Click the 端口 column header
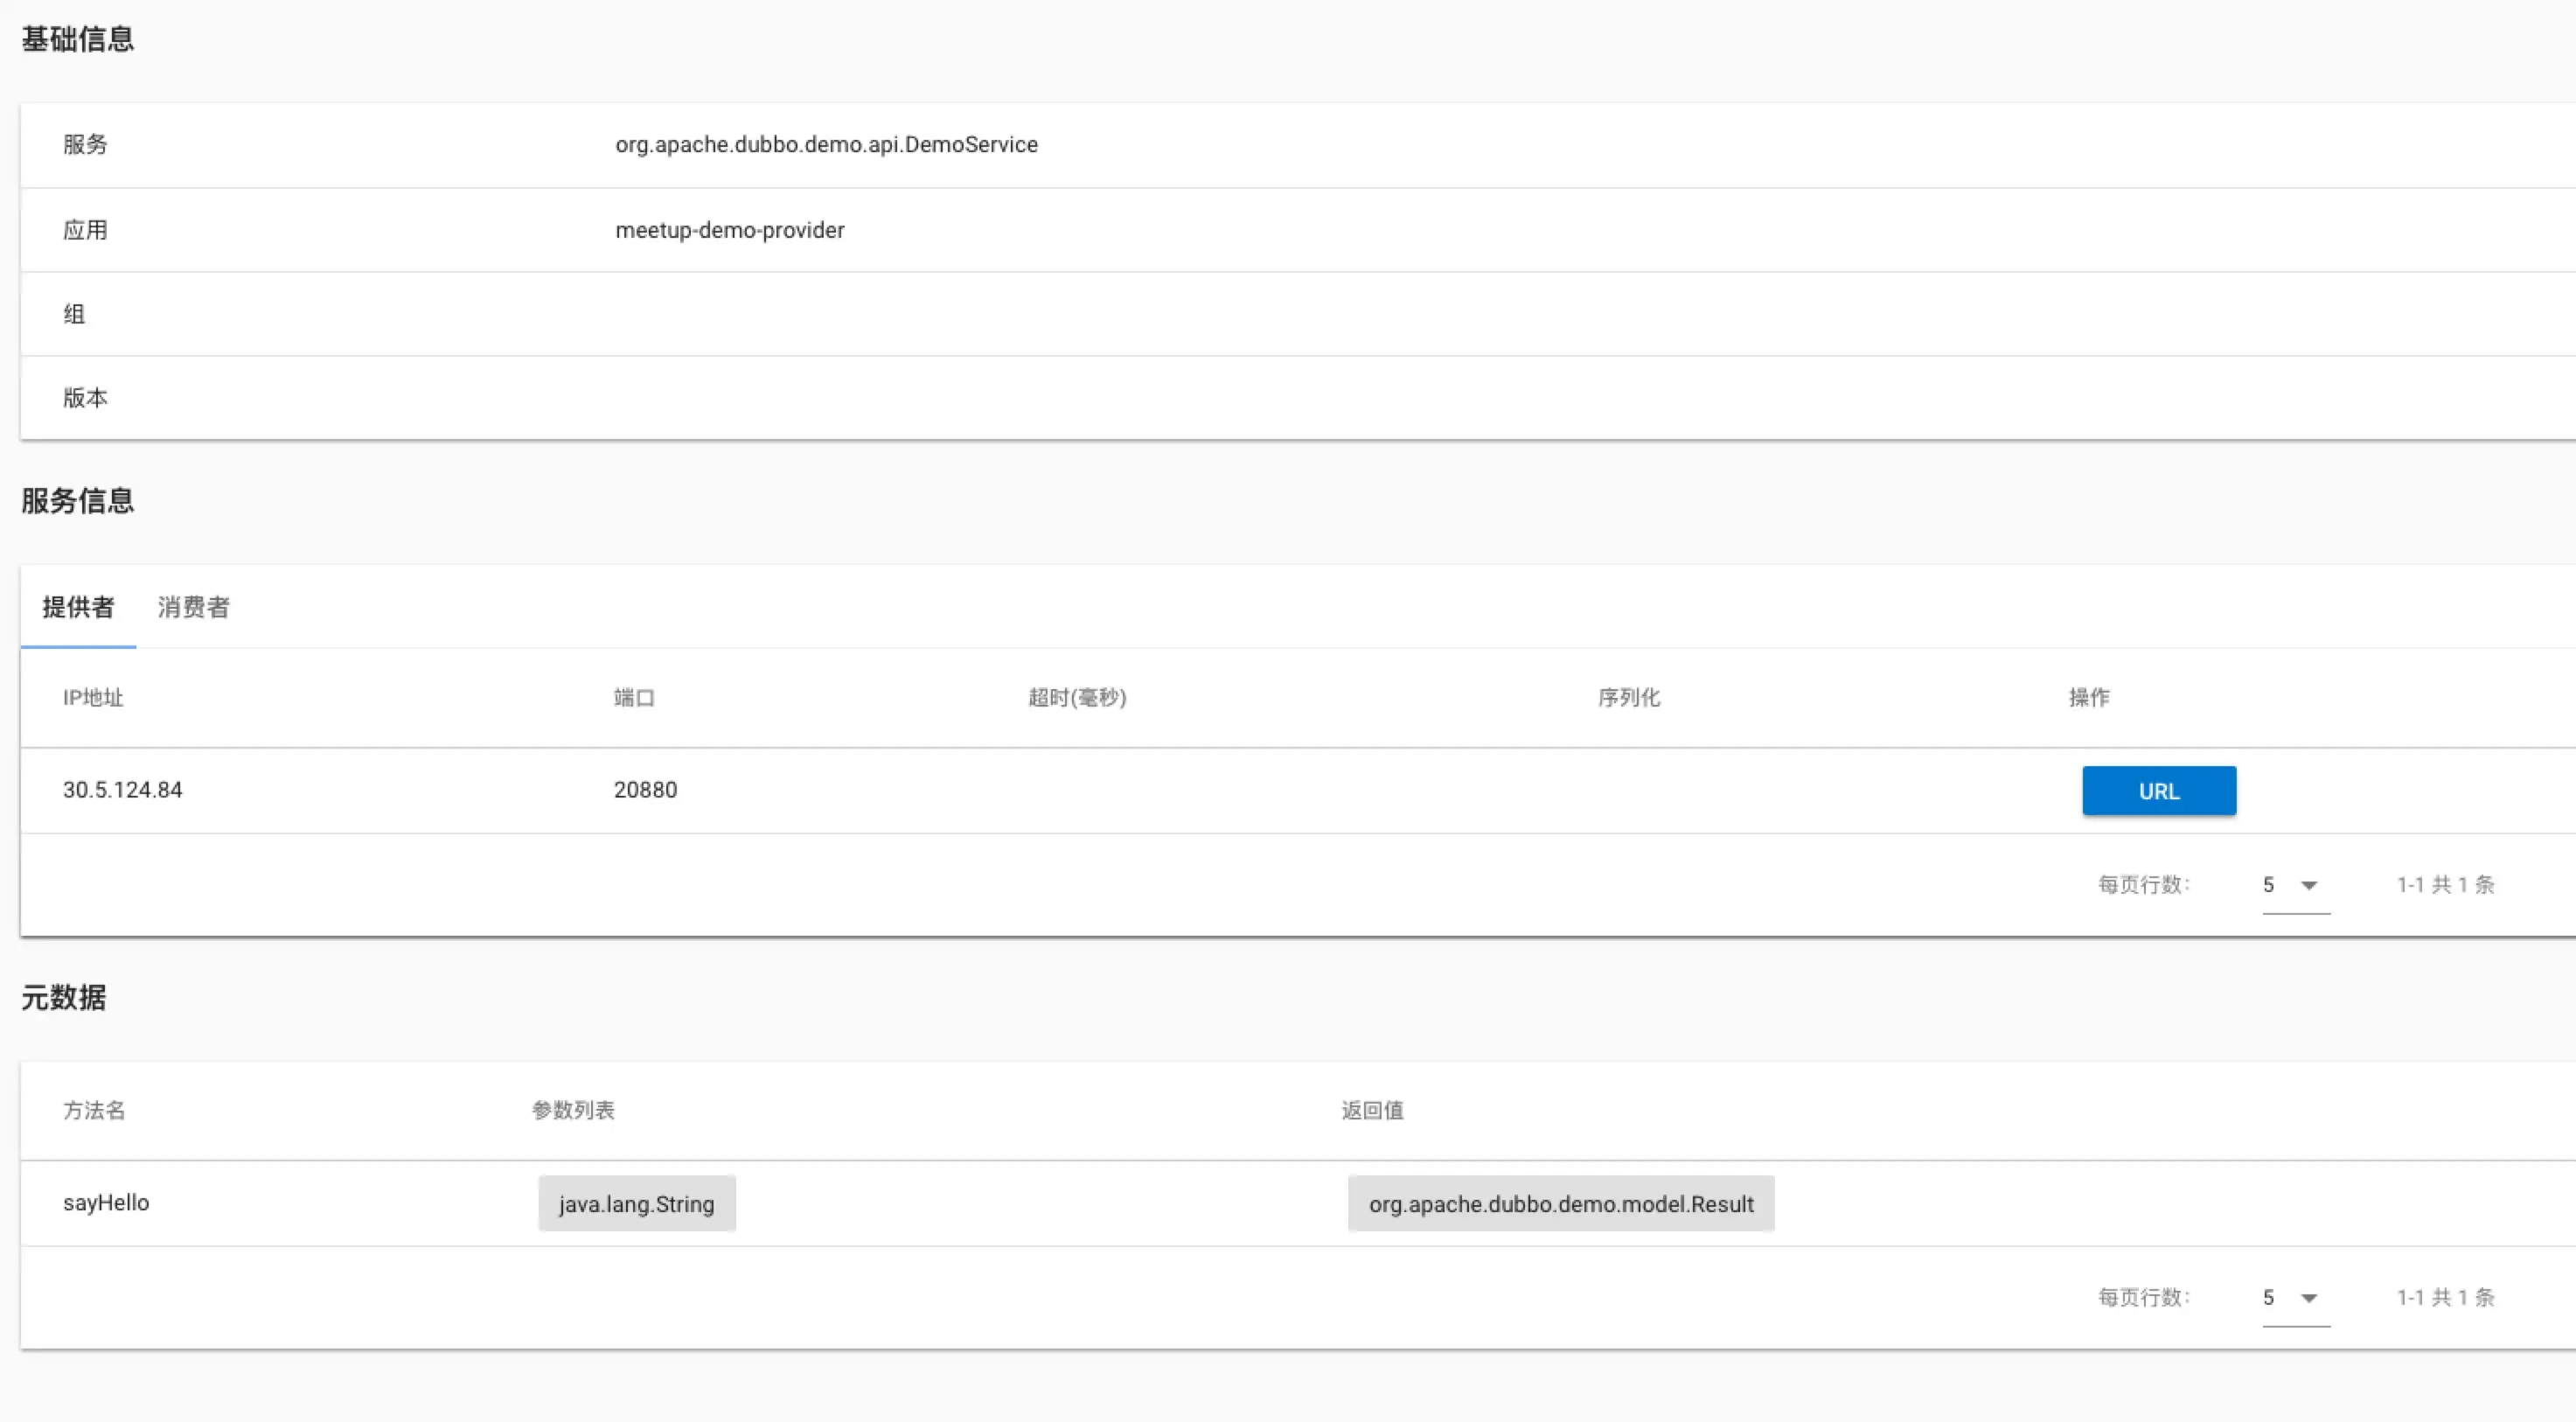Screen dimensions: 2576x1422 tap(634, 698)
